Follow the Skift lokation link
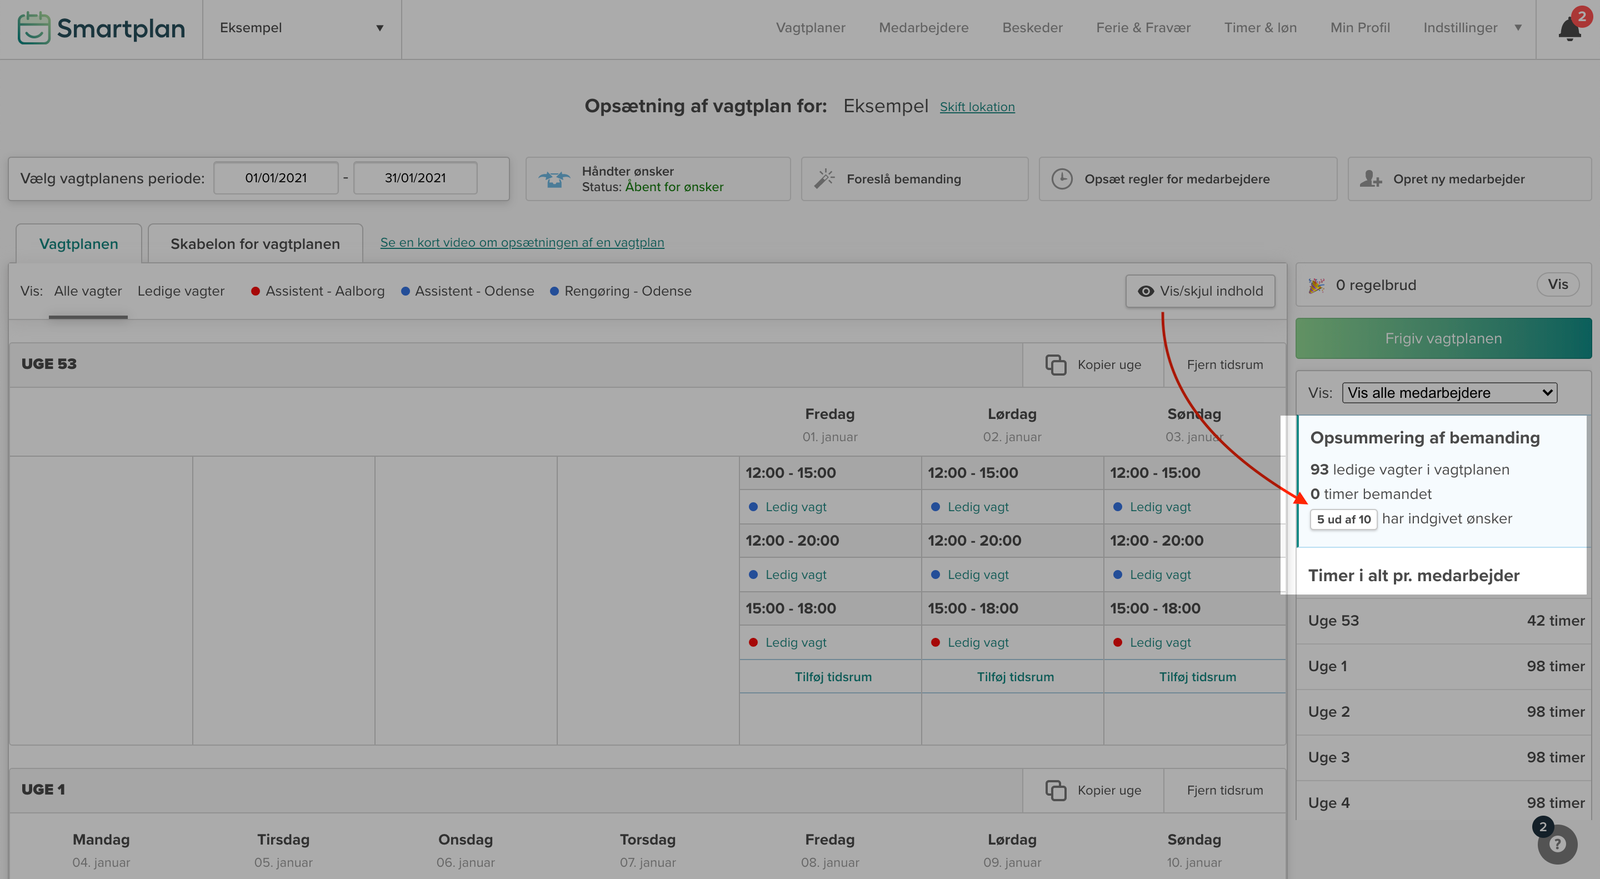 [x=977, y=107]
